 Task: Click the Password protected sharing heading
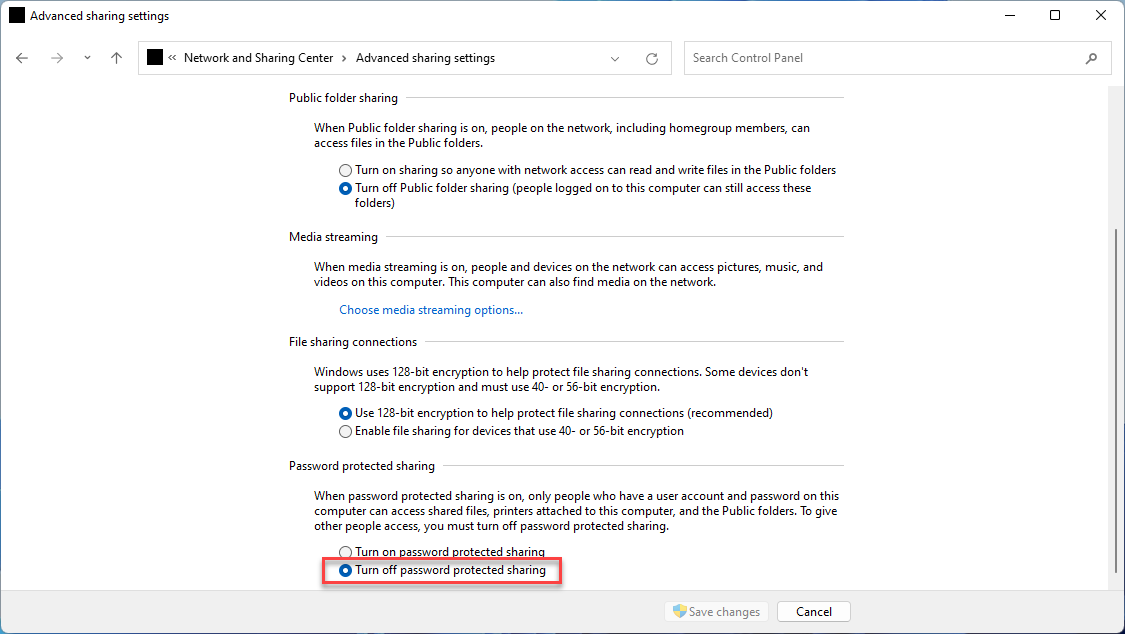(x=362, y=466)
